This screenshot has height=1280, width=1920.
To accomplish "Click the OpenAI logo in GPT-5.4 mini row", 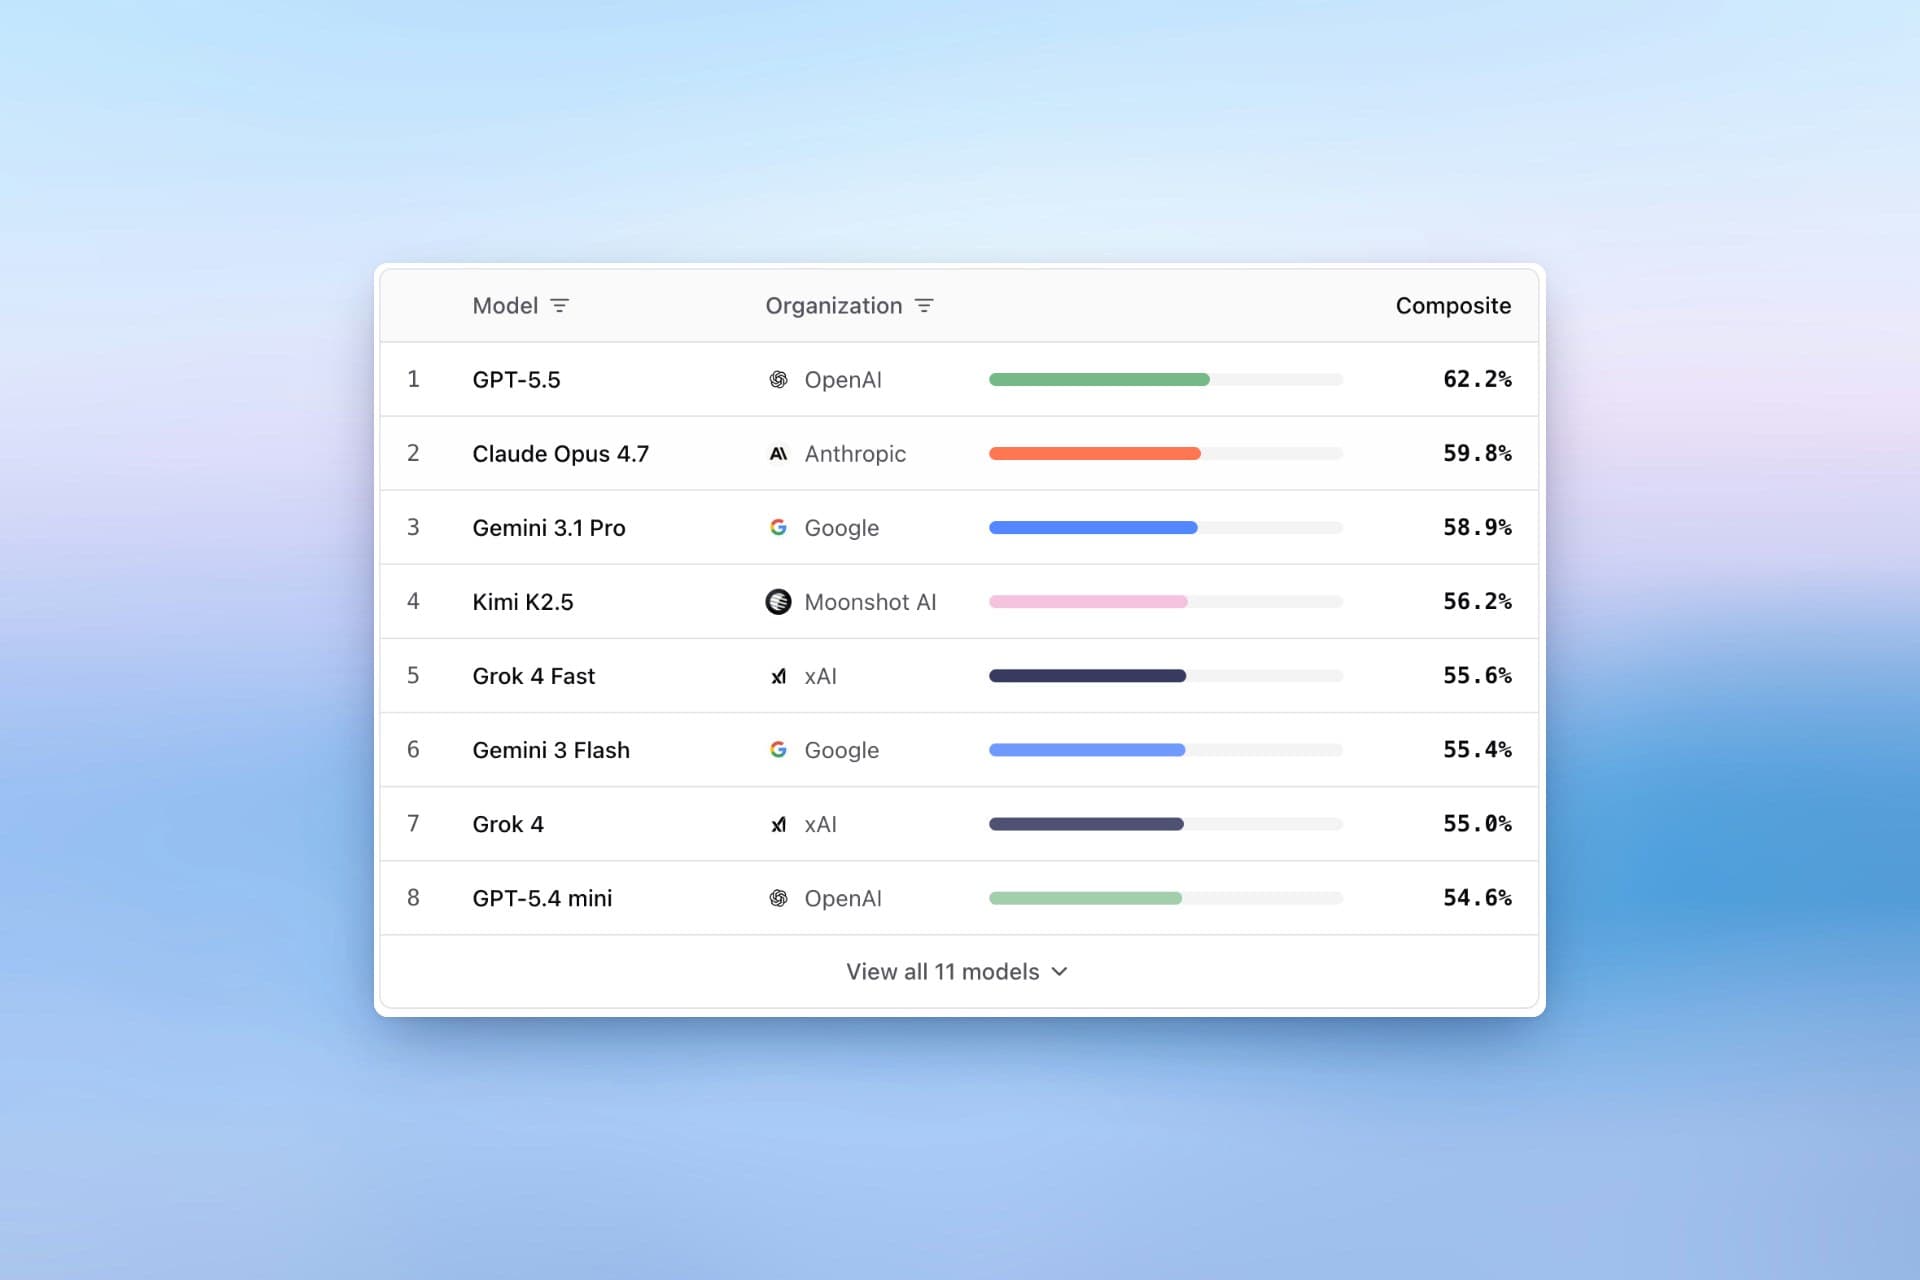I will pos(778,898).
